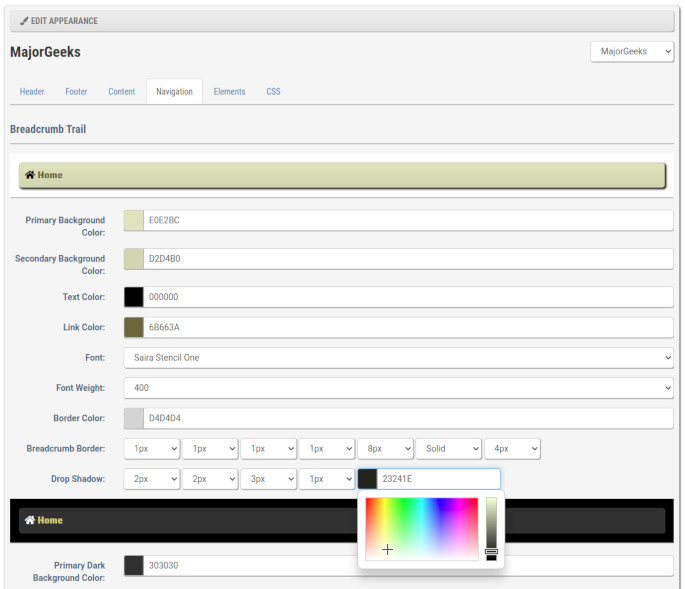
Task: Edit the Secondary Background Color field D2D4B0
Action: click(x=408, y=259)
